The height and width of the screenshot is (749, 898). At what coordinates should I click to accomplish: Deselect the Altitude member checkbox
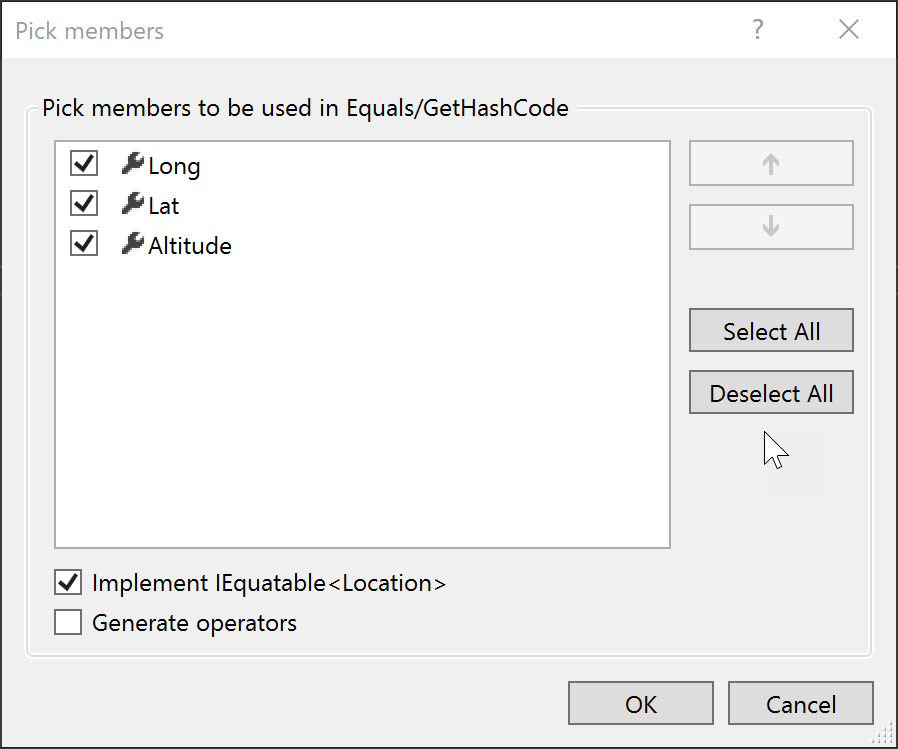click(84, 243)
